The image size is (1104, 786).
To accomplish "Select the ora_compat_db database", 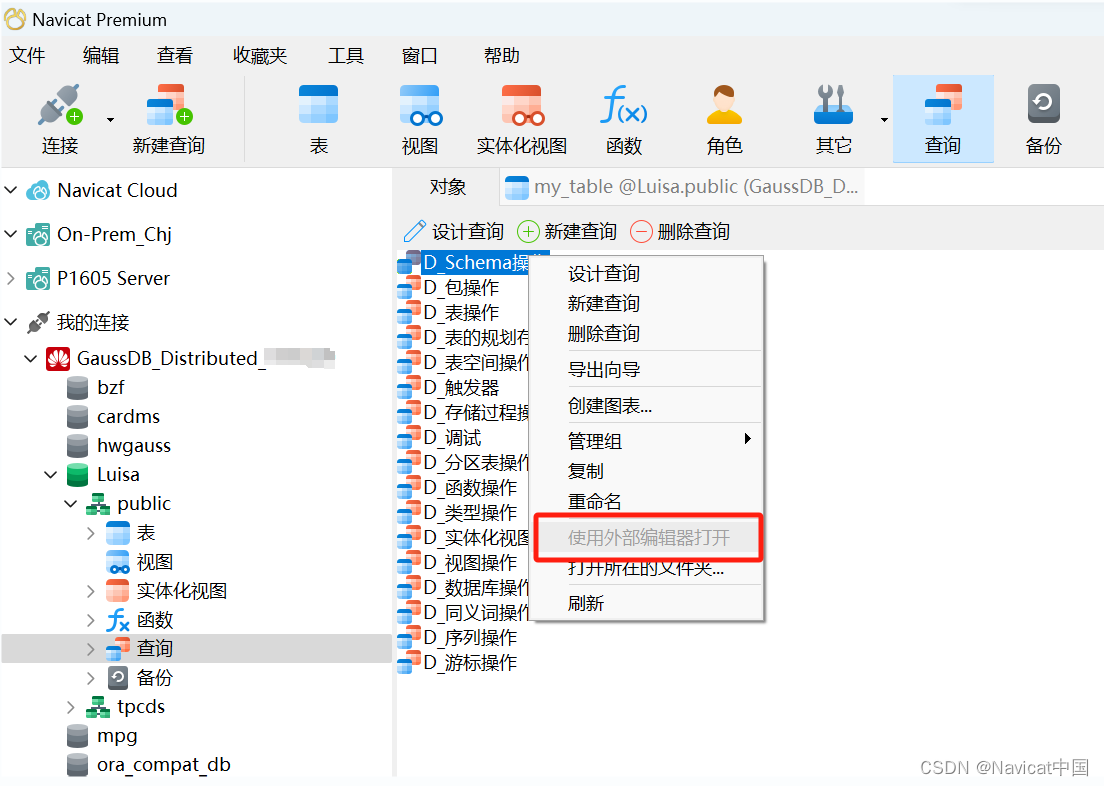I will (x=163, y=765).
